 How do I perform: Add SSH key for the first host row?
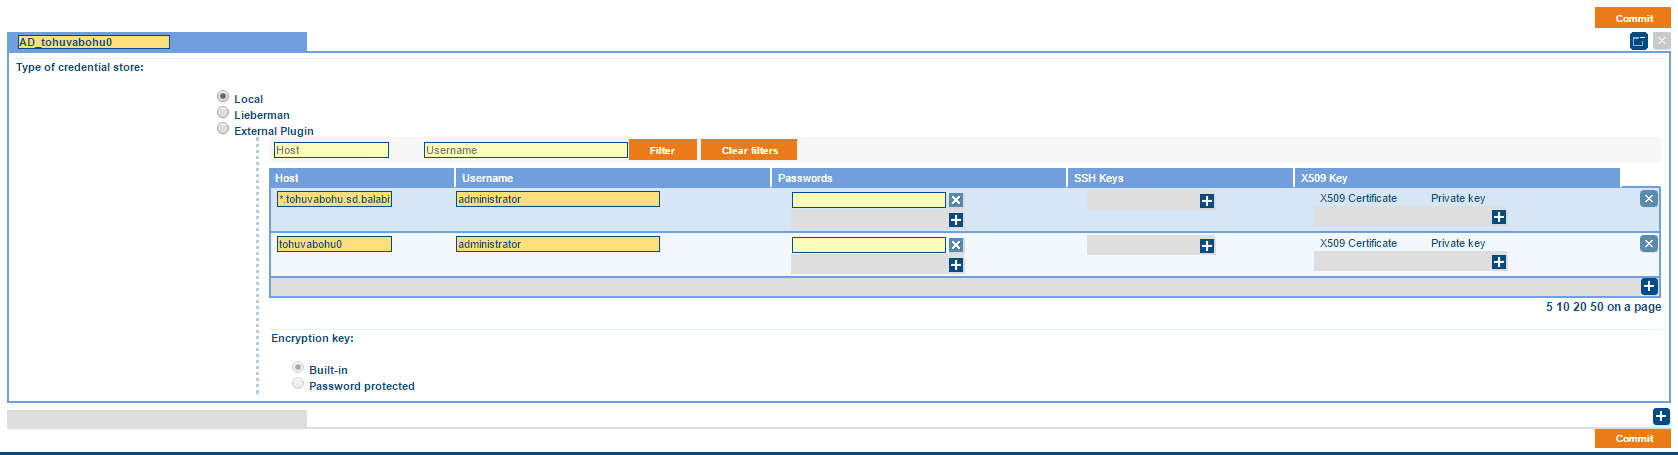tap(1207, 201)
